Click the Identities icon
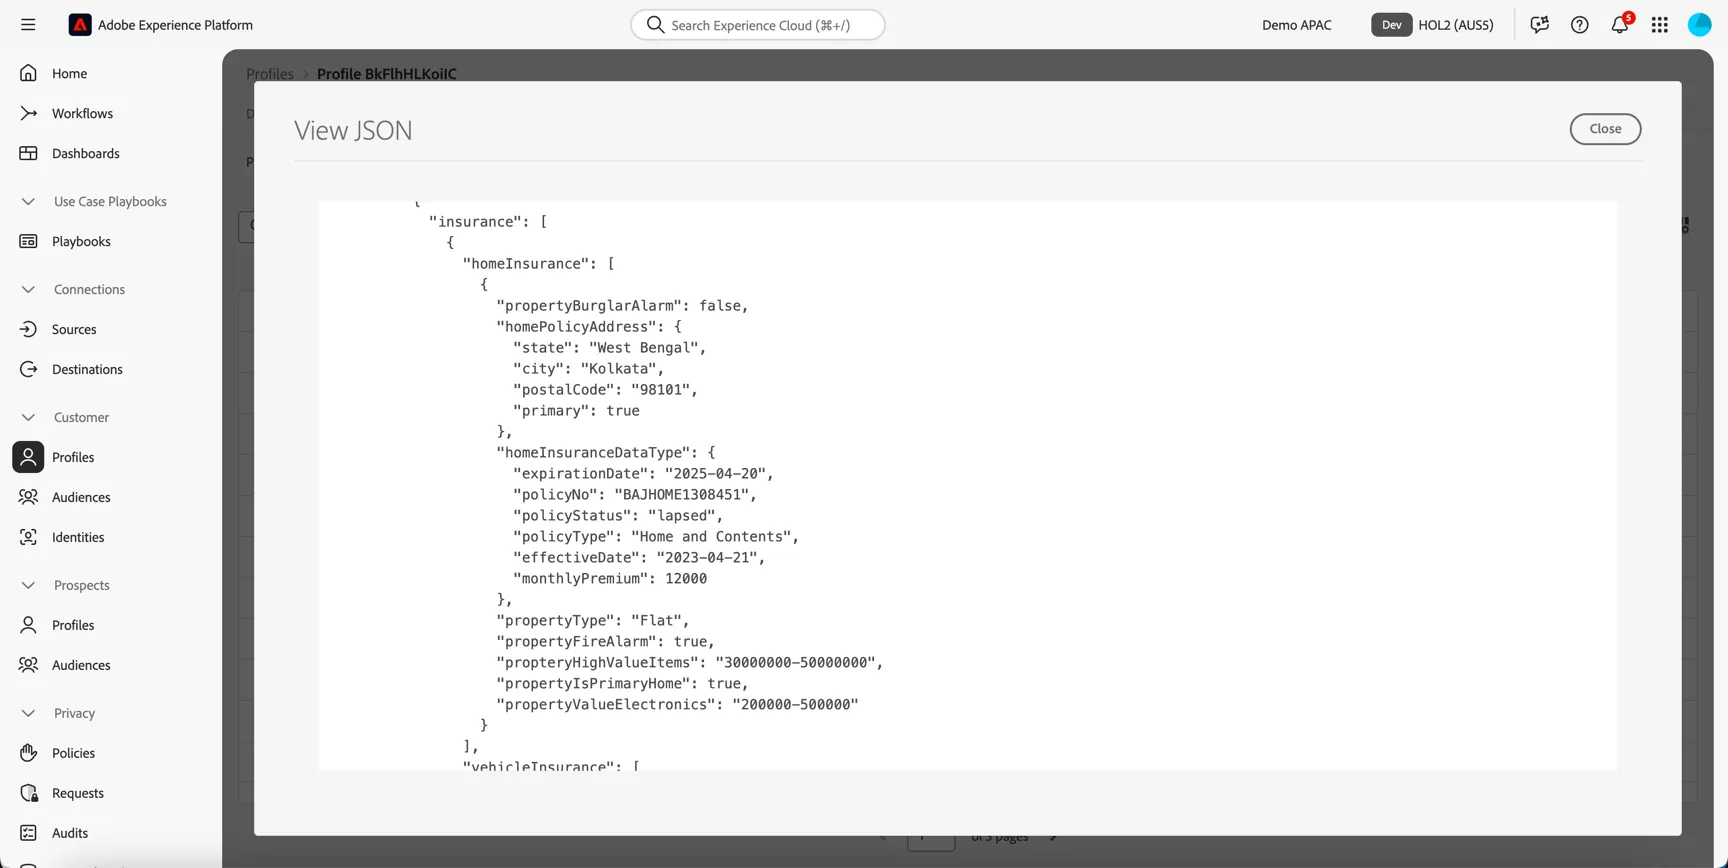The image size is (1728, 868). tap(28, 537)
